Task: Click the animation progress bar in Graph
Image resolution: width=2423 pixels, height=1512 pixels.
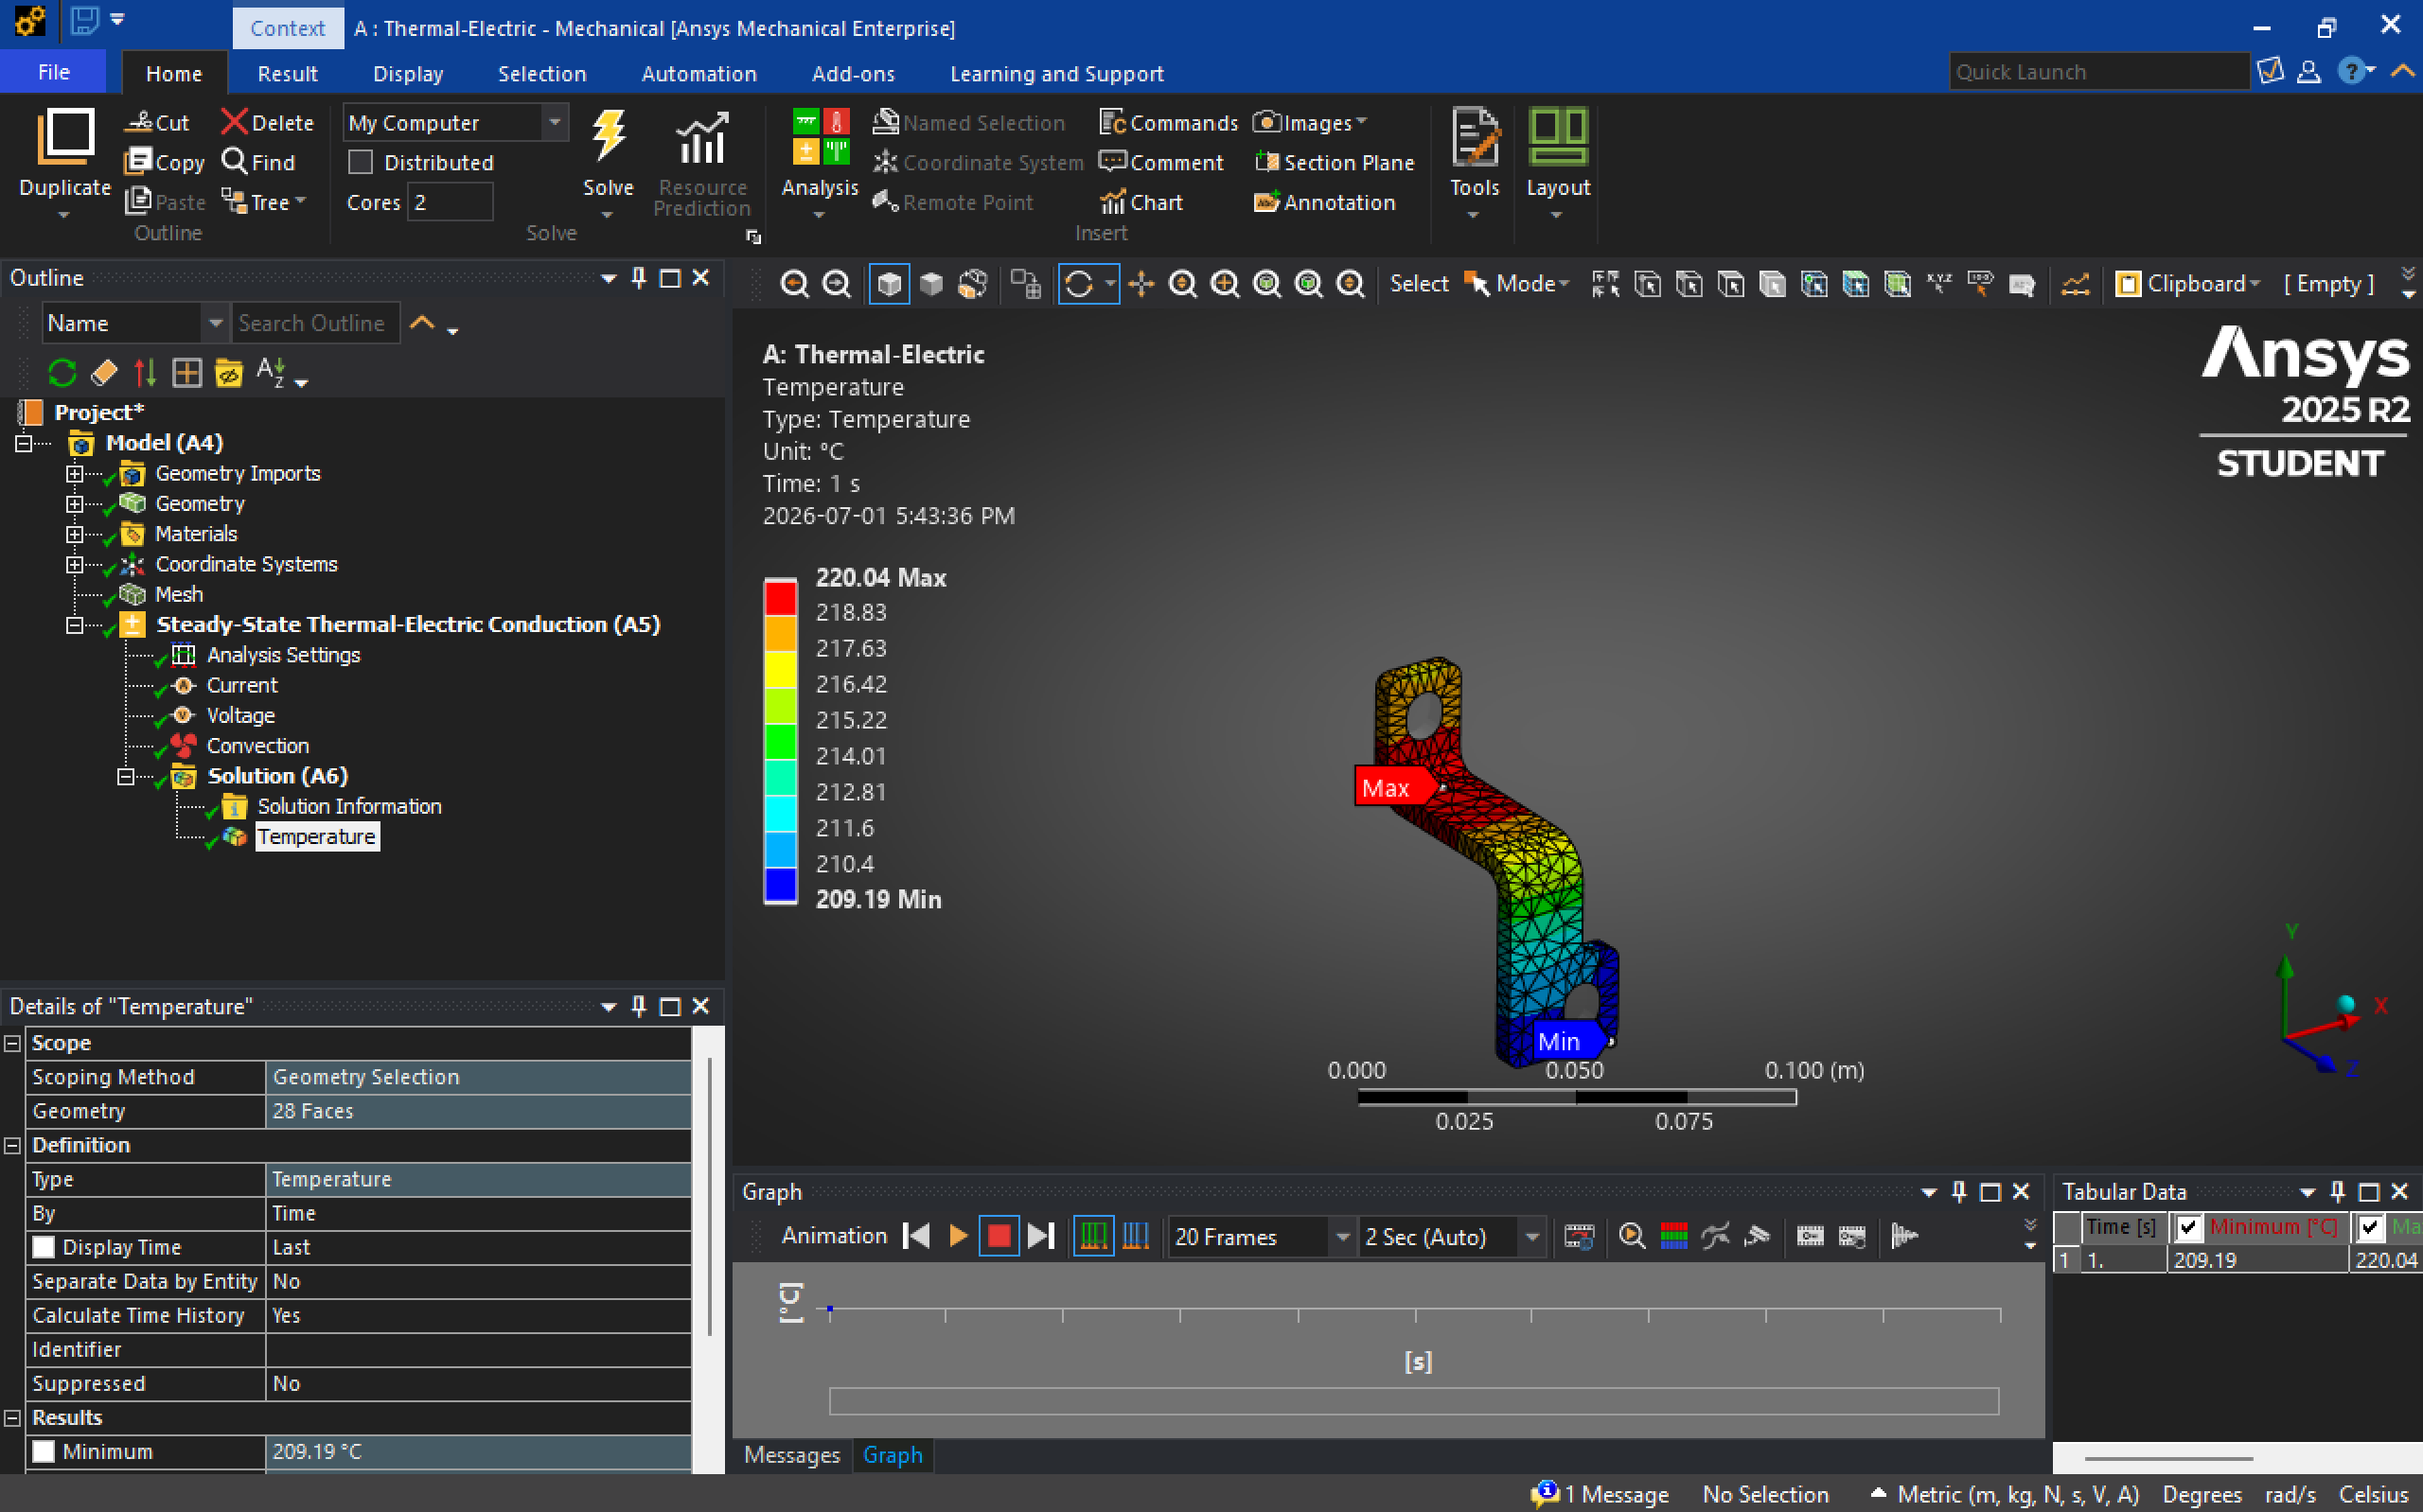Action: (1414, 1400)
